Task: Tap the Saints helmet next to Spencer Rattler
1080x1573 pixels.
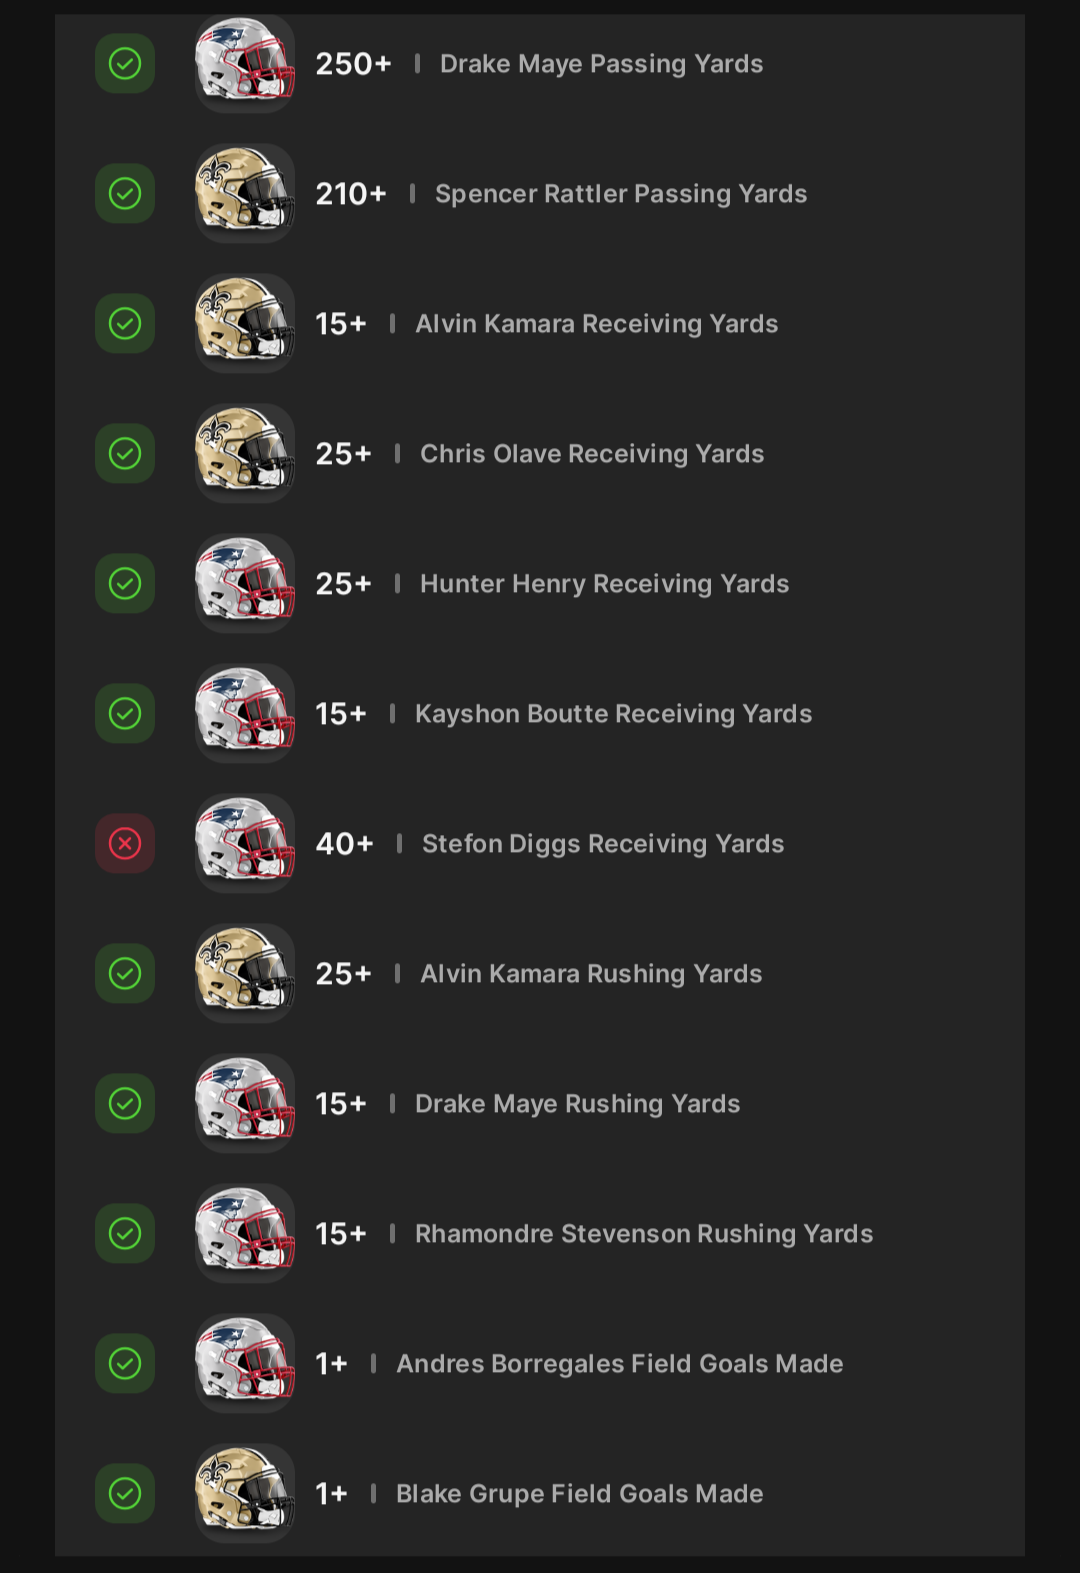Action: (245, 193)
